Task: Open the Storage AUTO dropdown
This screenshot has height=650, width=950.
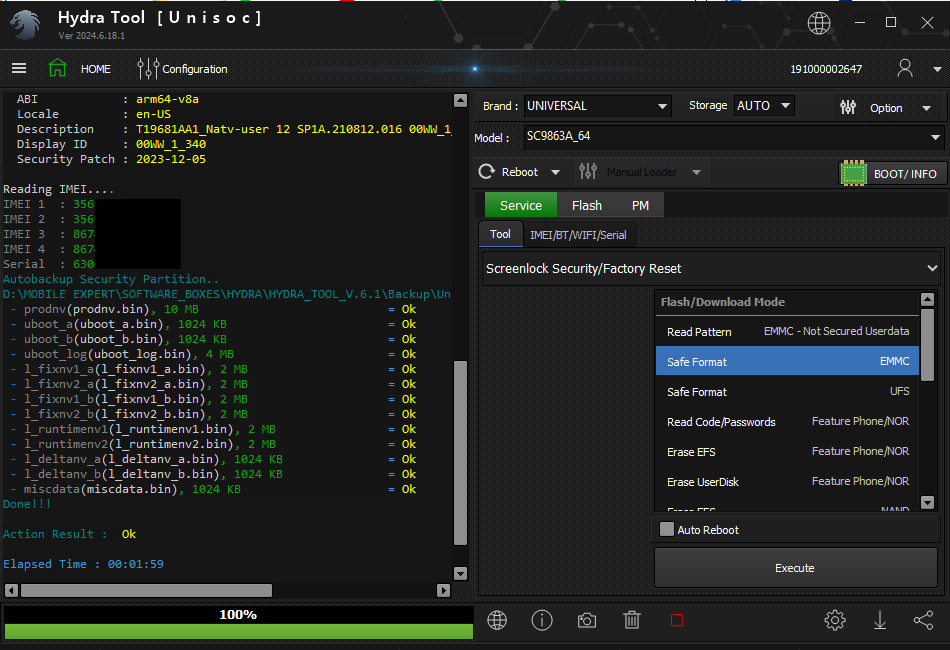Action: 763,106
